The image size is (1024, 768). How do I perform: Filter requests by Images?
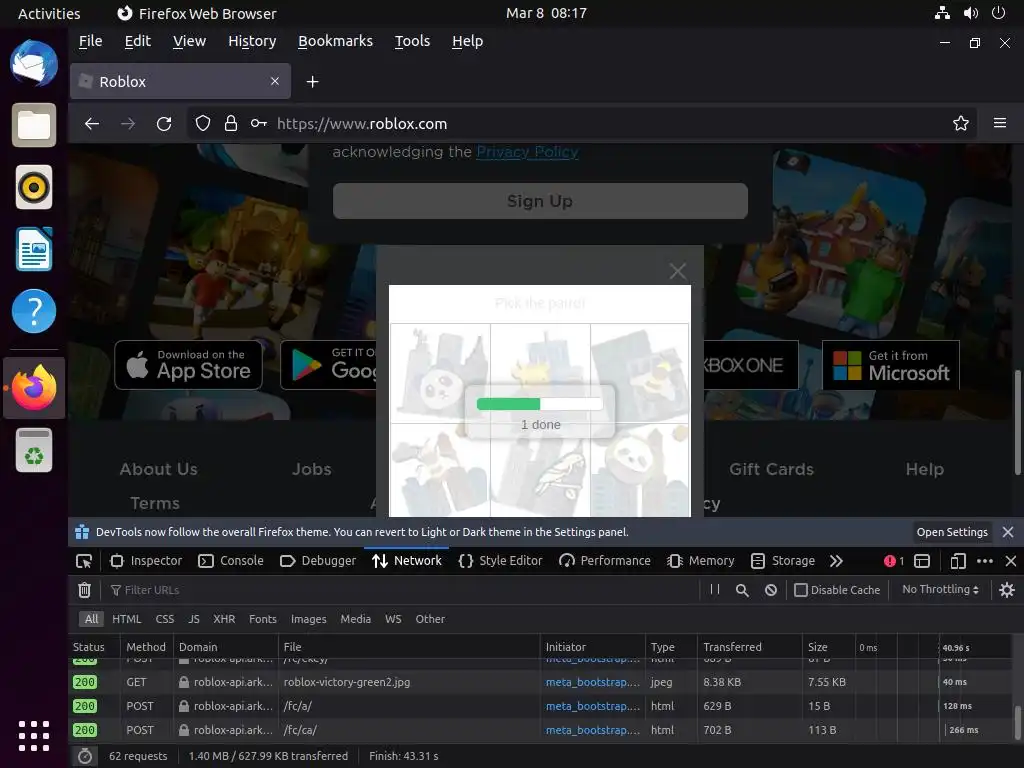click(x=308, y=618)
